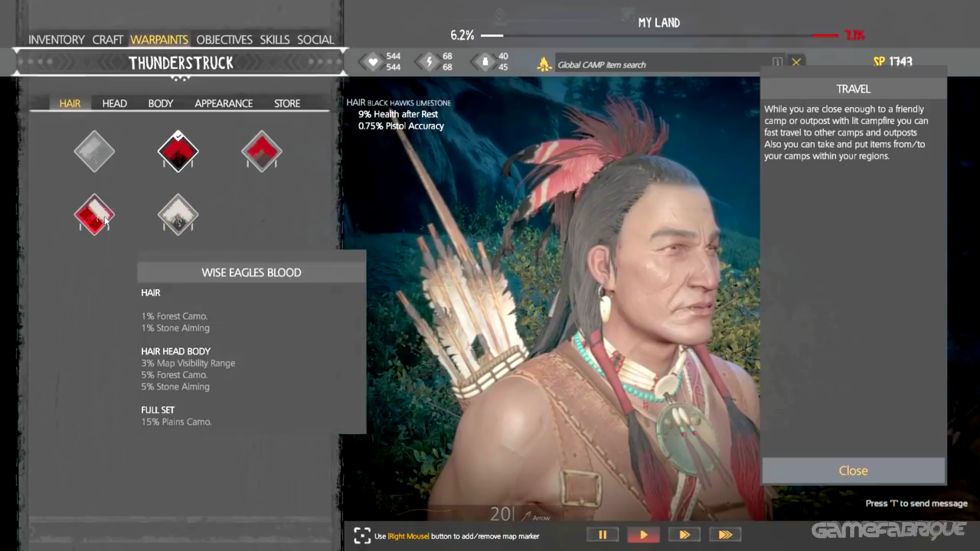Select the Head warpaint sub-tab

tap(114, 103)
